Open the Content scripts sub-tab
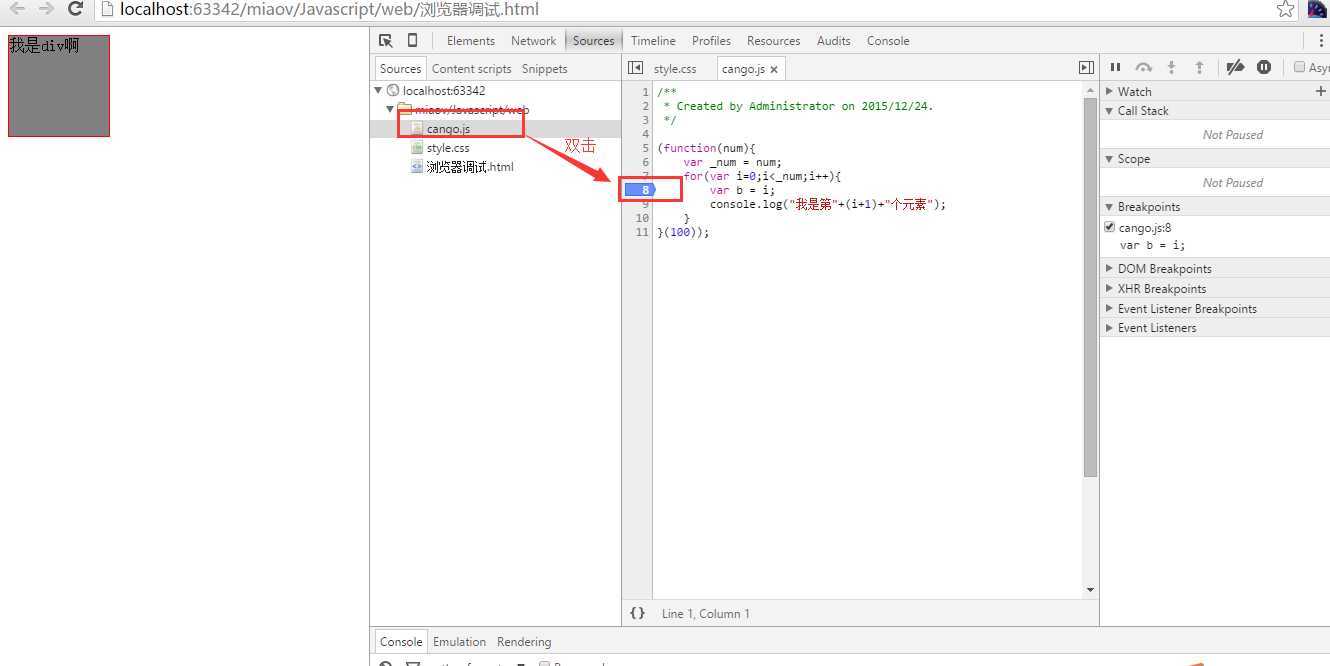This screenshot has width=1330, height=666. pyautogui.click(x=471, y=69)
